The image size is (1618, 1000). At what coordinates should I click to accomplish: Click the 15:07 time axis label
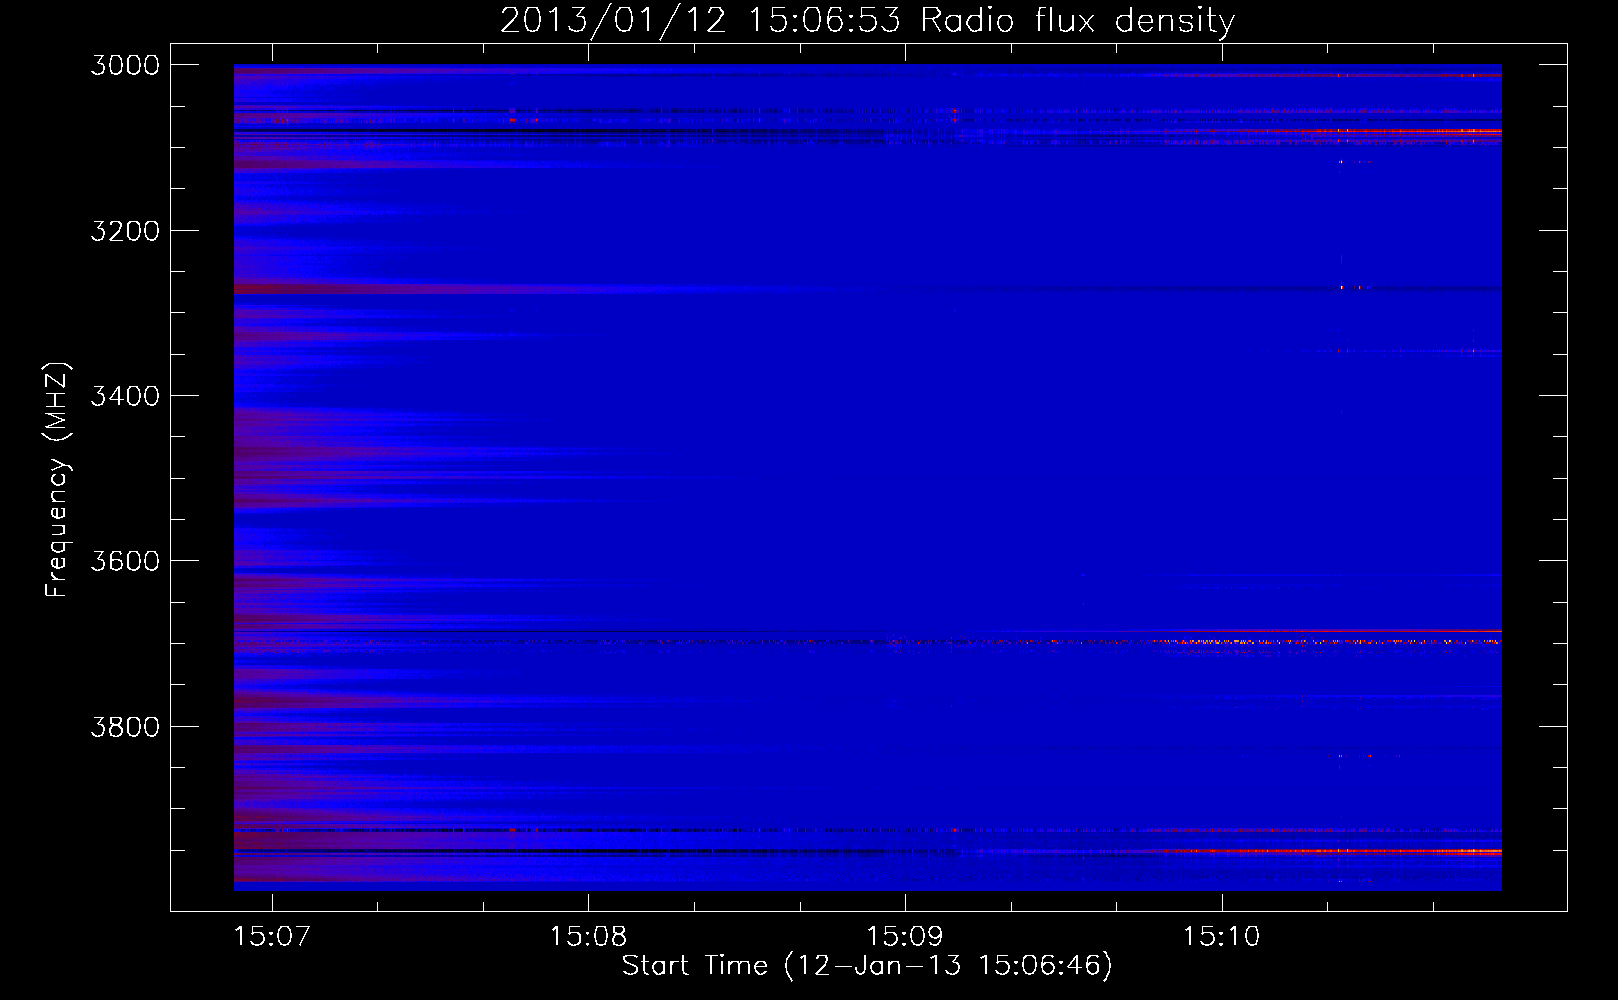coord(272,937)
